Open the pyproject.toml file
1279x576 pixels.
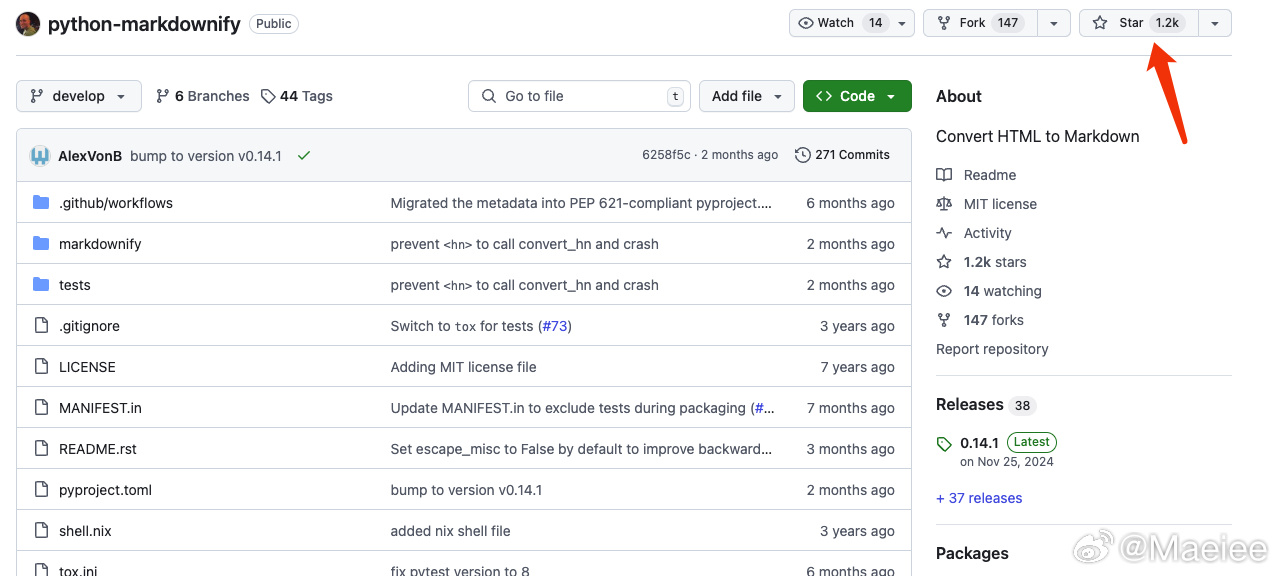coord(105,490)
